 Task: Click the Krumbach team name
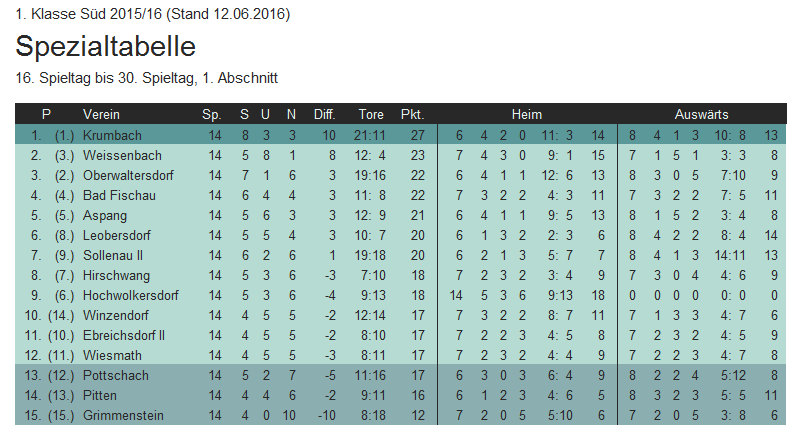point(112,135)
